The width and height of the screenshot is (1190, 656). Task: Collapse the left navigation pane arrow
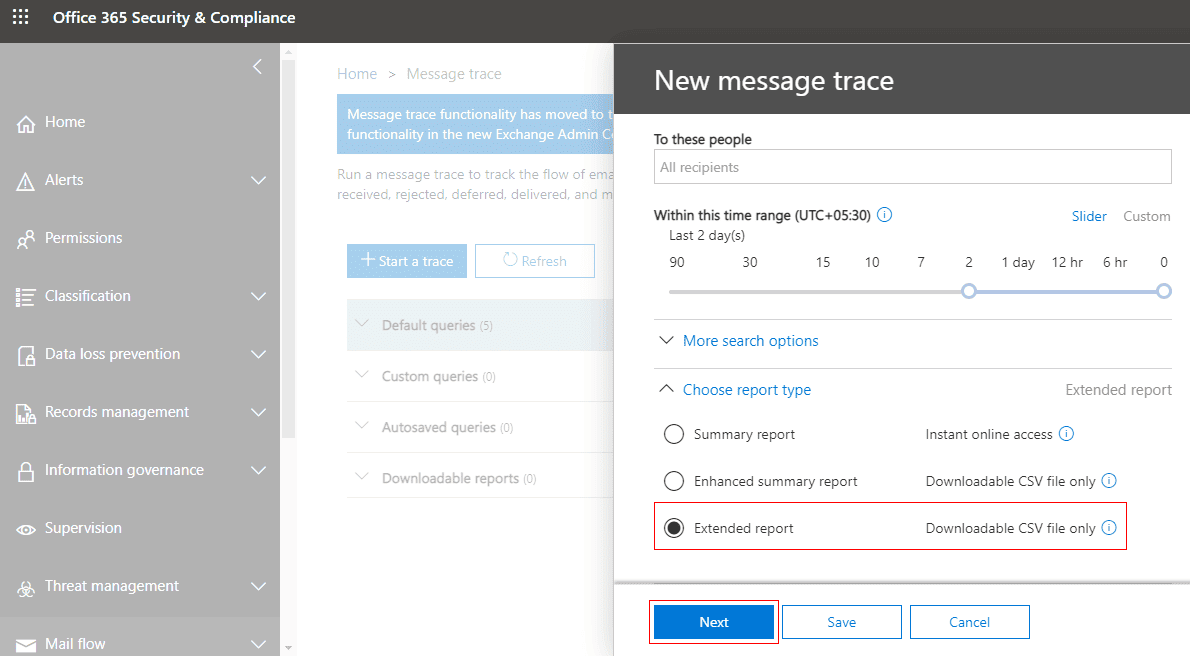257,67
